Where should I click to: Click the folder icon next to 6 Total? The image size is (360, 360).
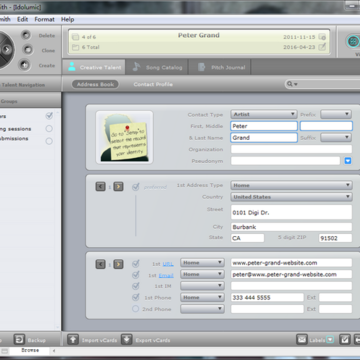76,47
